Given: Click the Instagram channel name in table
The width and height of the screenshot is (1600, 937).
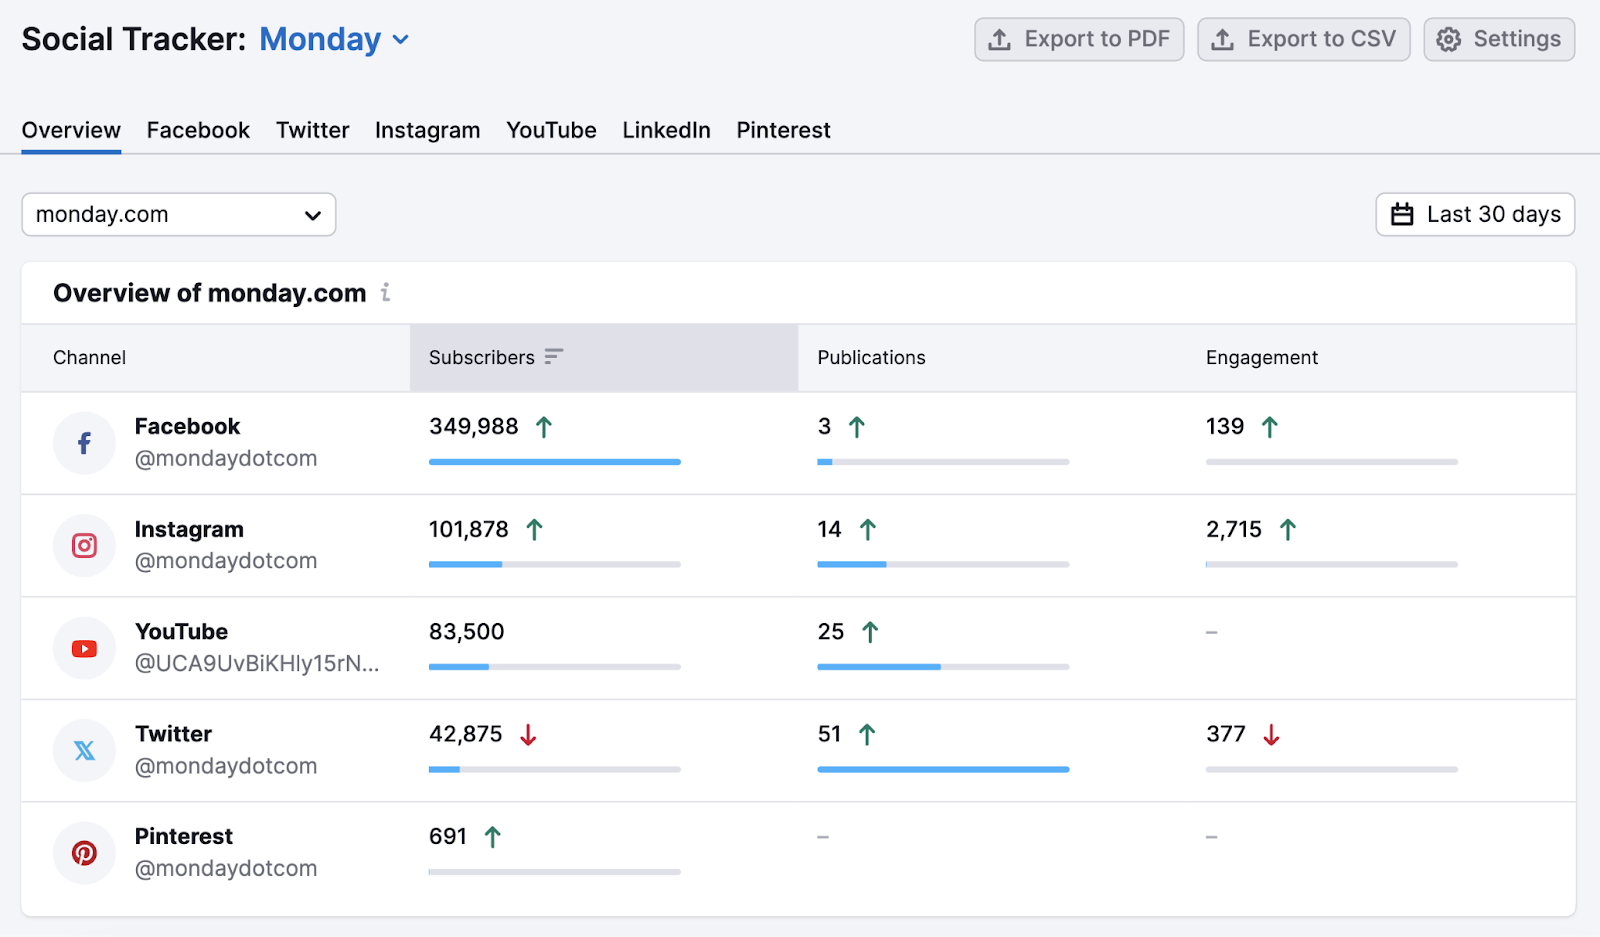Looking at the screenshot, I should coord(189,529).
